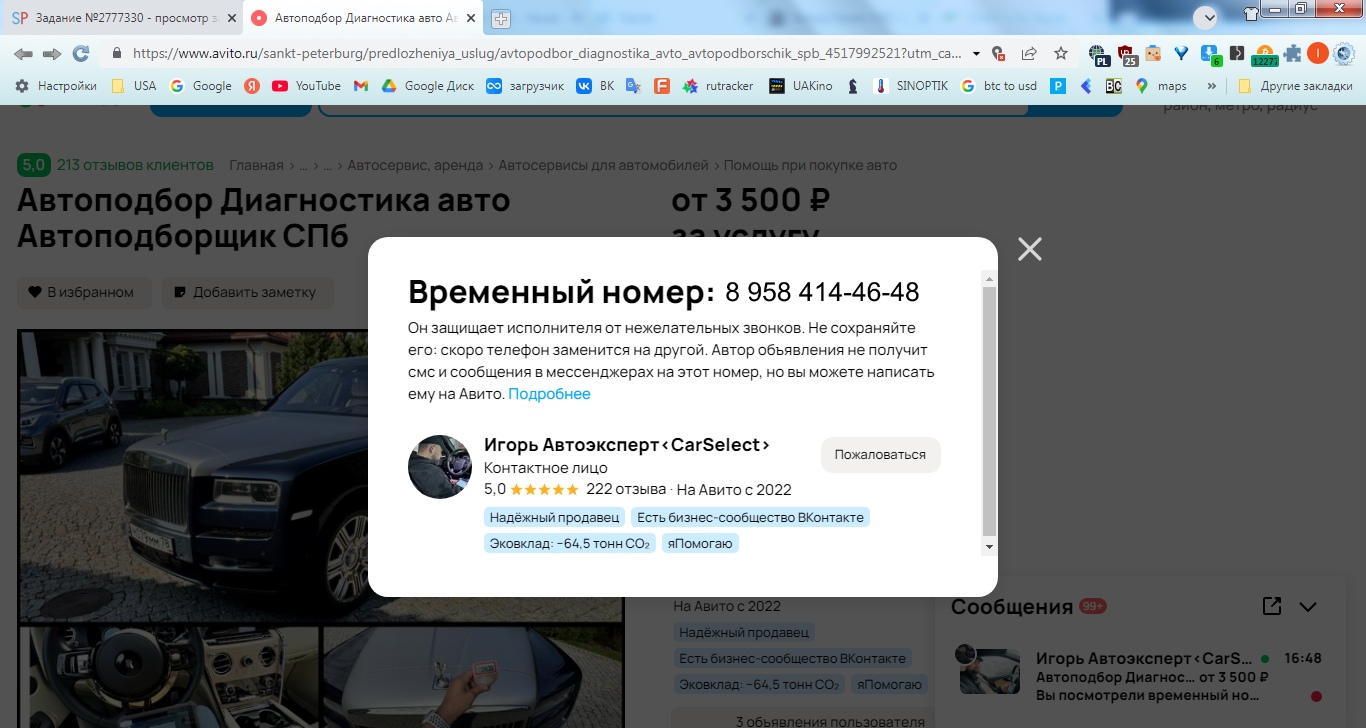Open Другие закладки folder
The image size is (1366, 728).
pos(1293,86)
